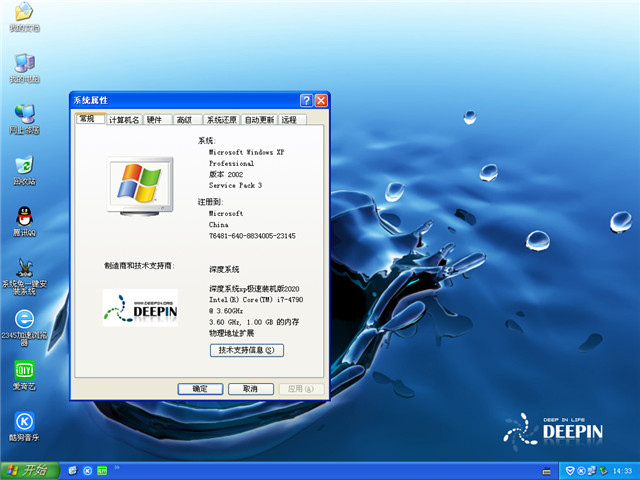Image resolution: width=640 pixels, height=480 pixels.
Task: Select the 2345加速浏览器 desktop icon
Action: 24,328
